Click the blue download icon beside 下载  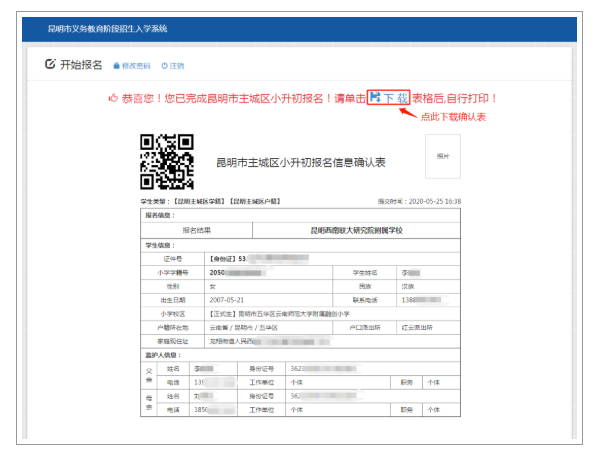(375, 97)
